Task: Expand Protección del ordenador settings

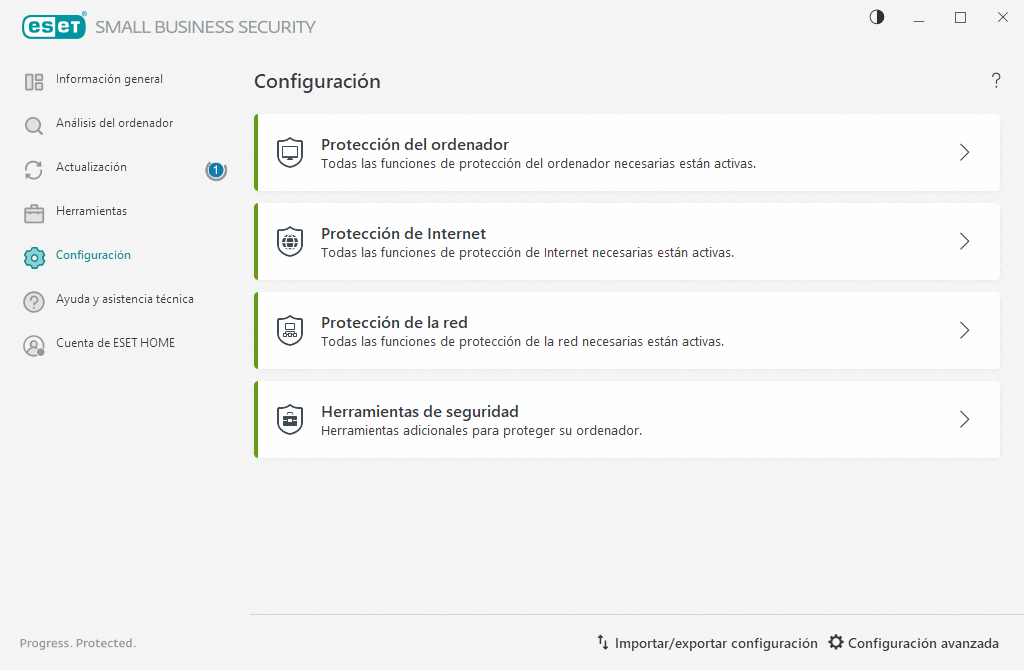Action: 963,152
